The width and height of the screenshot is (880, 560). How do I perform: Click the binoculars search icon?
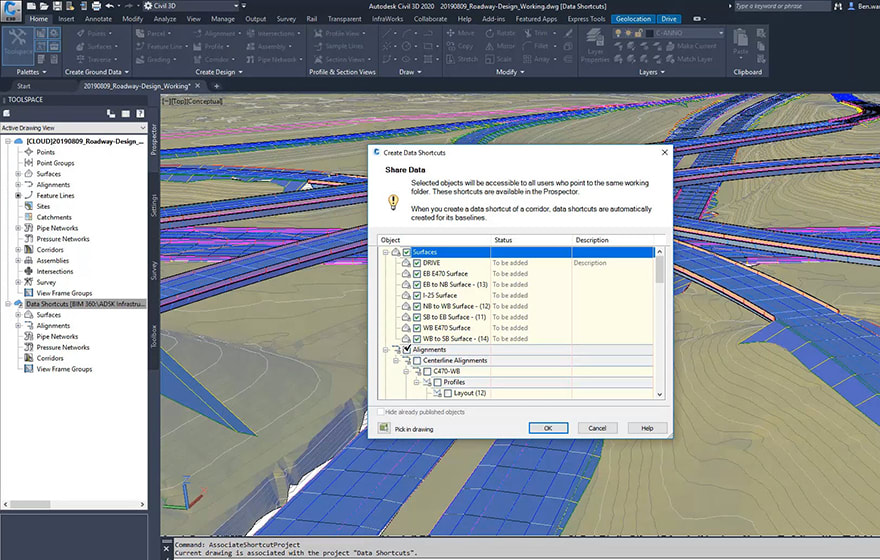tap(838, 6)
